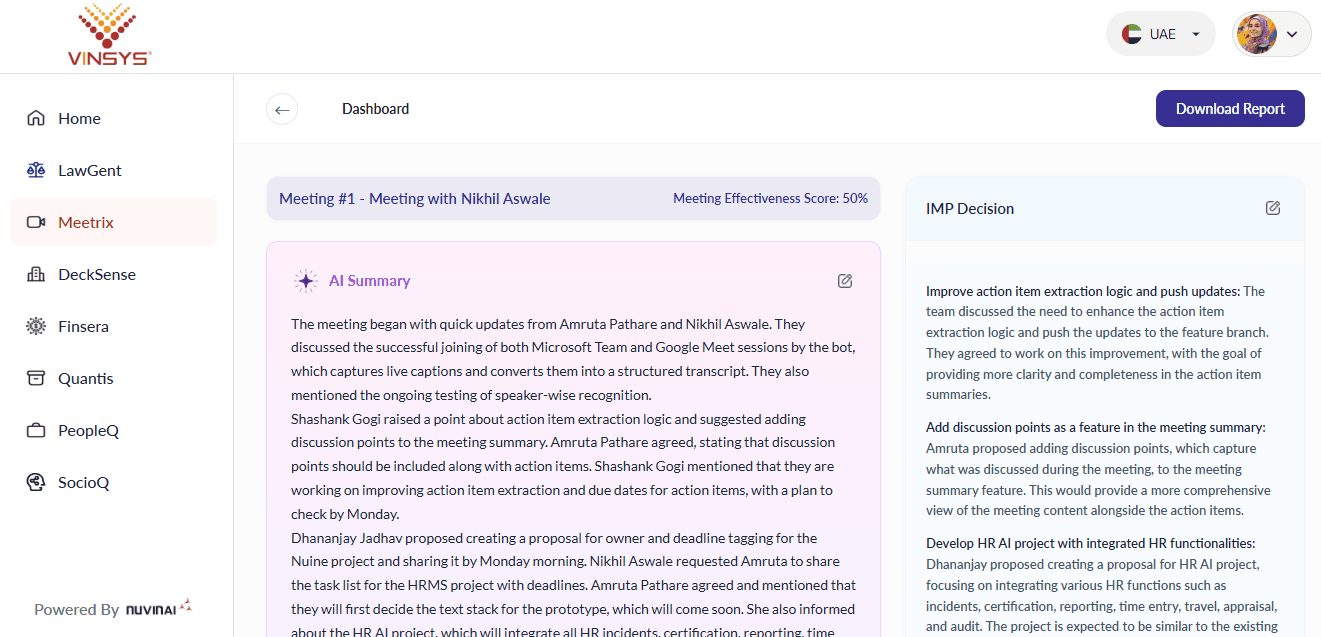Click the IMP Decision heading

coord(970,208)
